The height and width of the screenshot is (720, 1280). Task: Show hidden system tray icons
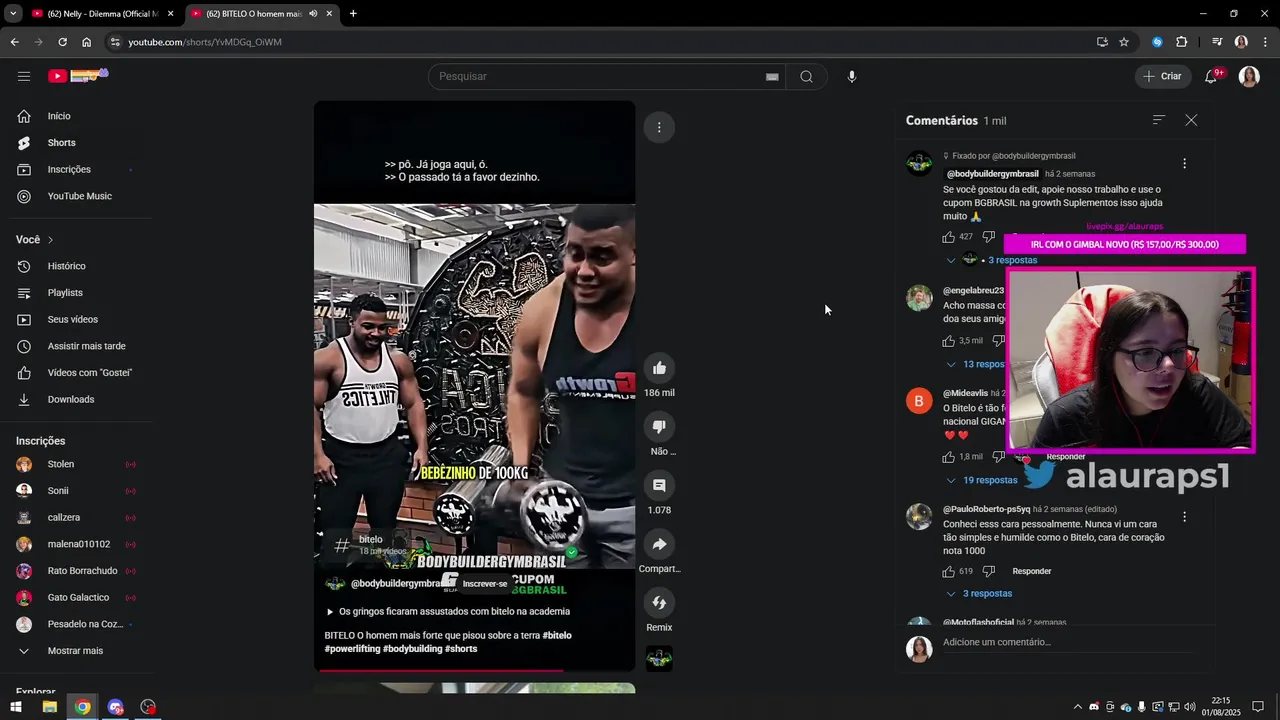point(1077,707)
